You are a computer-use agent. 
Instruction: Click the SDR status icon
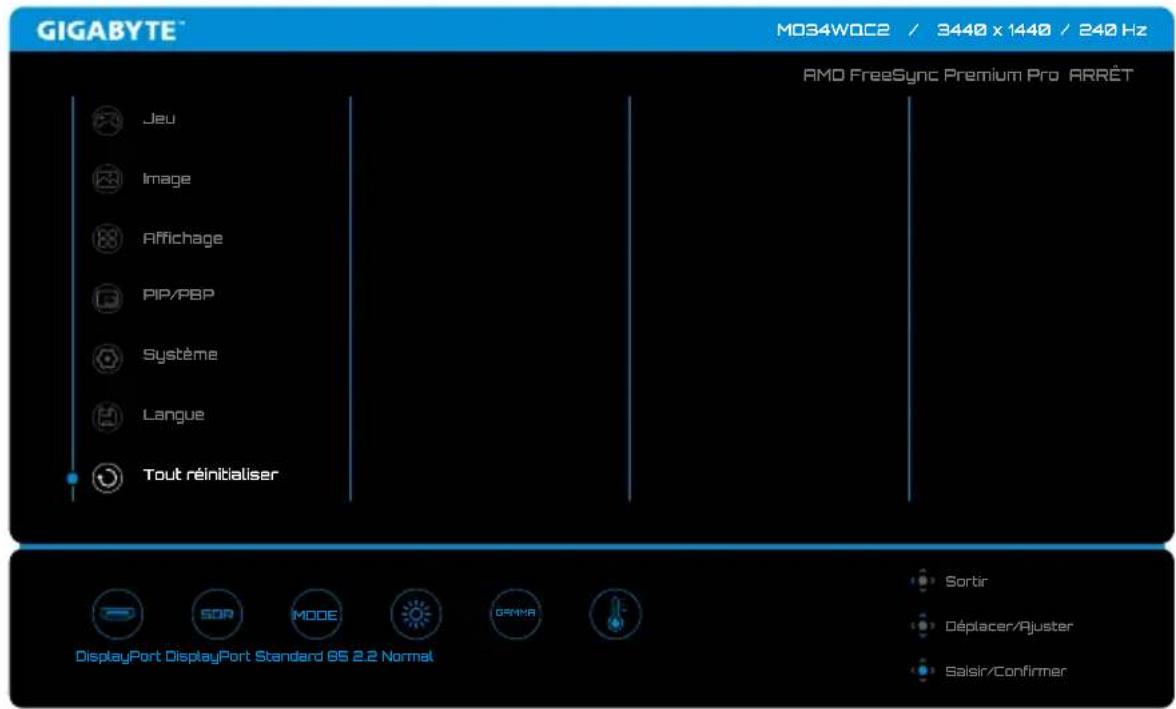[217, 614]
